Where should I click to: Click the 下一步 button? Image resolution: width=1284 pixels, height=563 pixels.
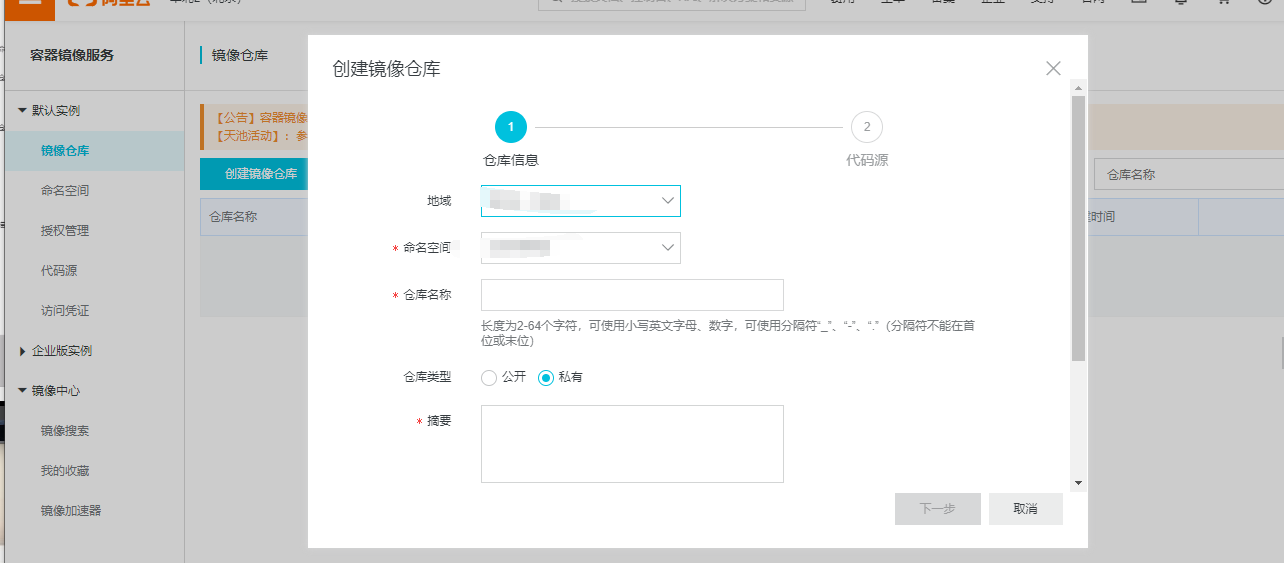click(937, 509)
